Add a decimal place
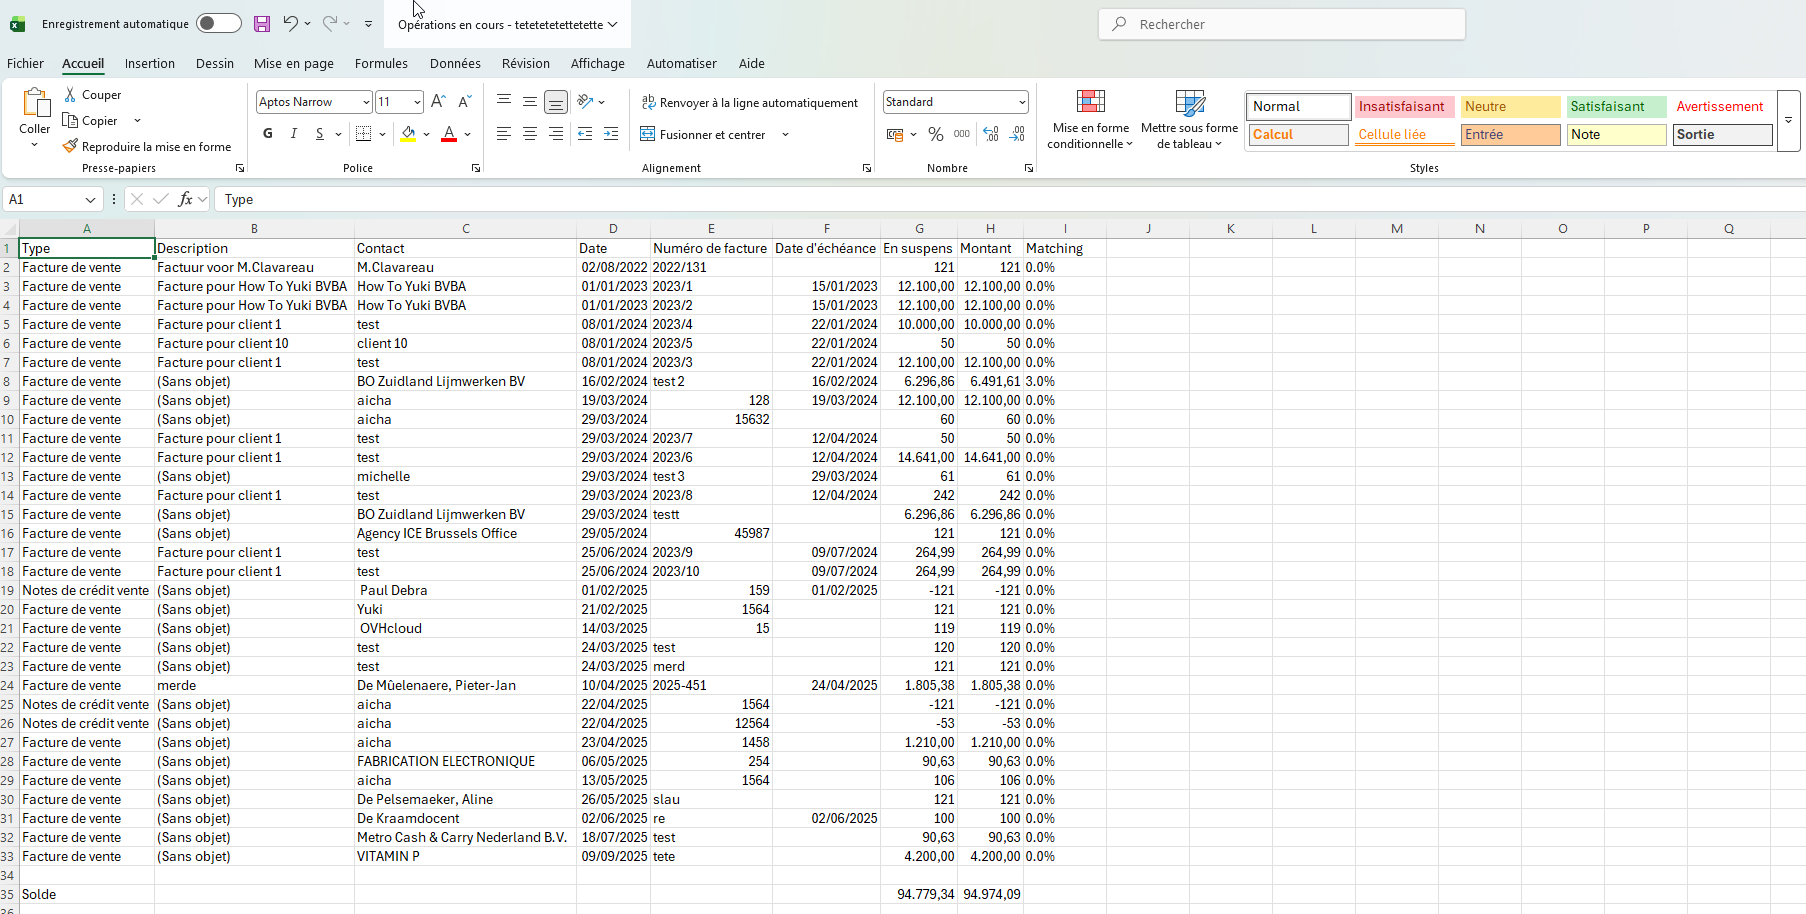Screen dimensions: 1806x914 tap(991, 134)
